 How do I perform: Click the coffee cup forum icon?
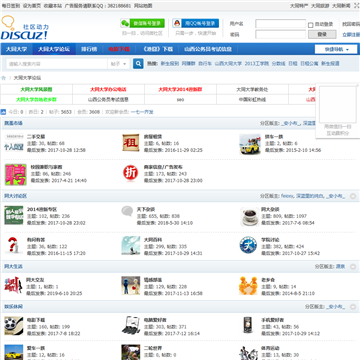250,216
